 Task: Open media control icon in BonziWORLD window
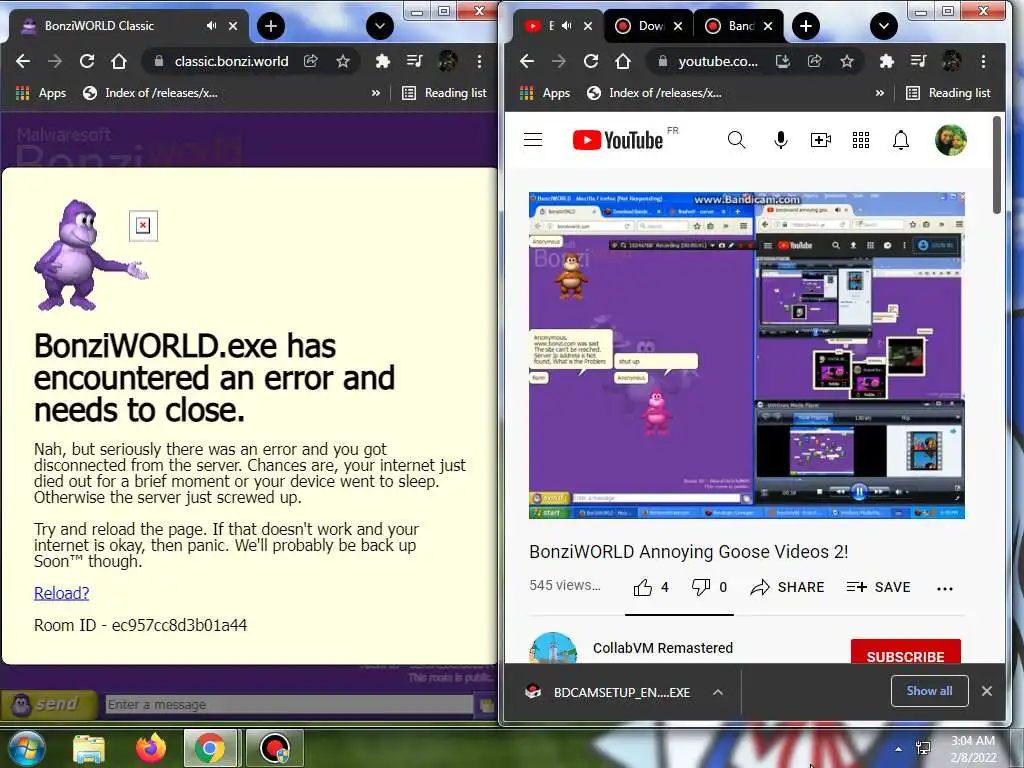click(415, 61)
